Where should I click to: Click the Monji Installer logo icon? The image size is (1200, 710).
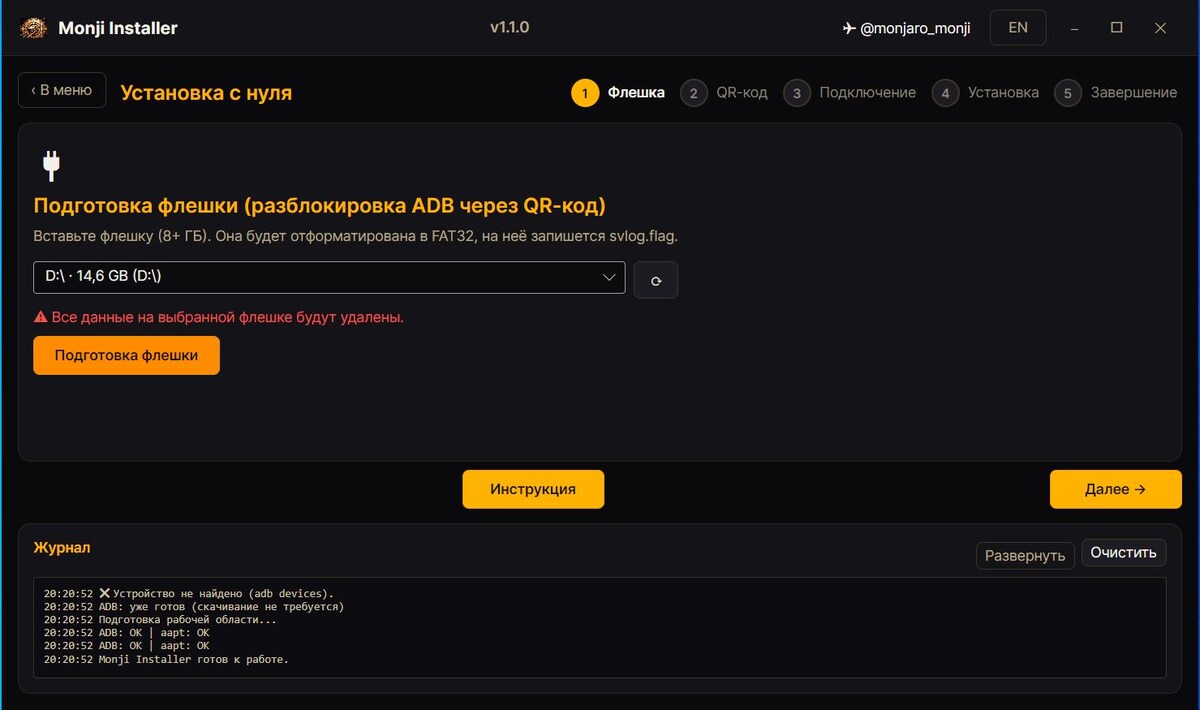[x=33, y=28]
